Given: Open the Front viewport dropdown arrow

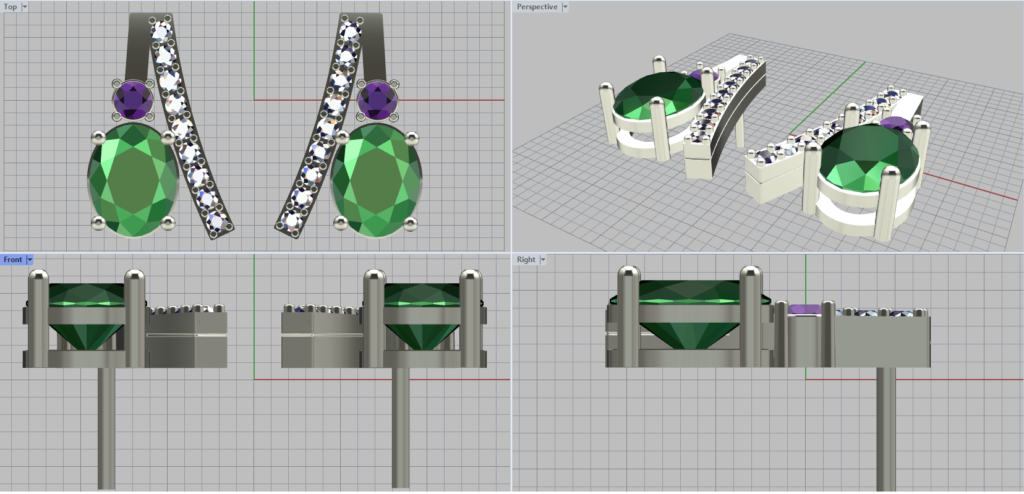Looking at the screenshot, I should point(30,260).
